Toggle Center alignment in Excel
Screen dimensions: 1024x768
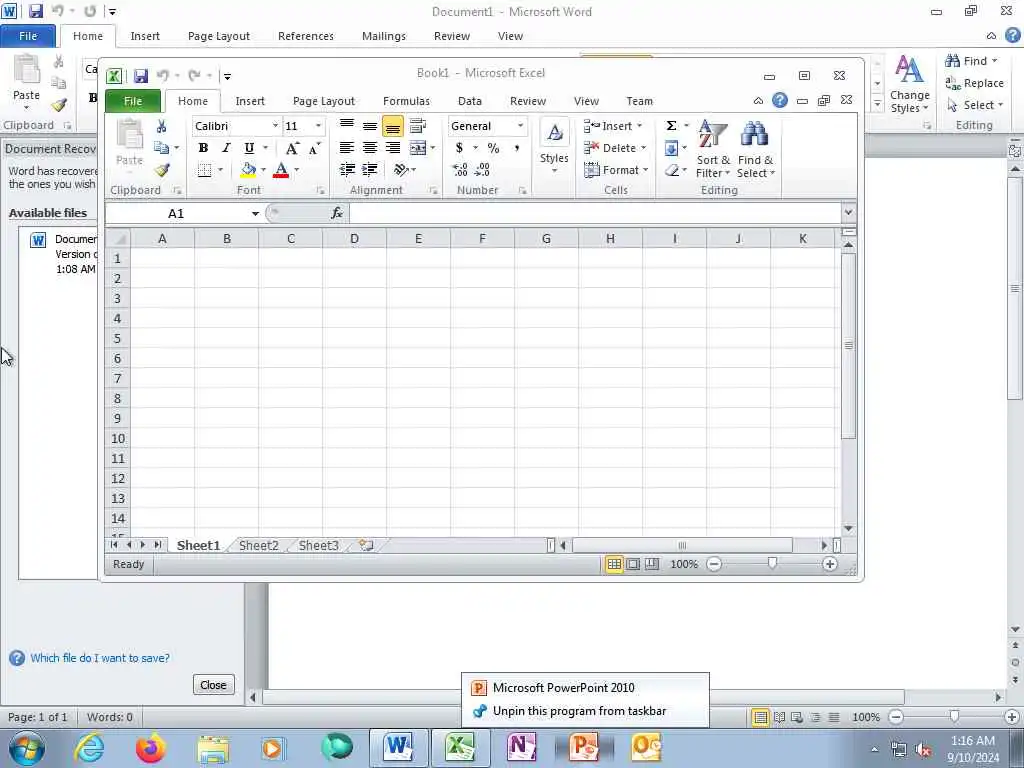click(370, 148)
